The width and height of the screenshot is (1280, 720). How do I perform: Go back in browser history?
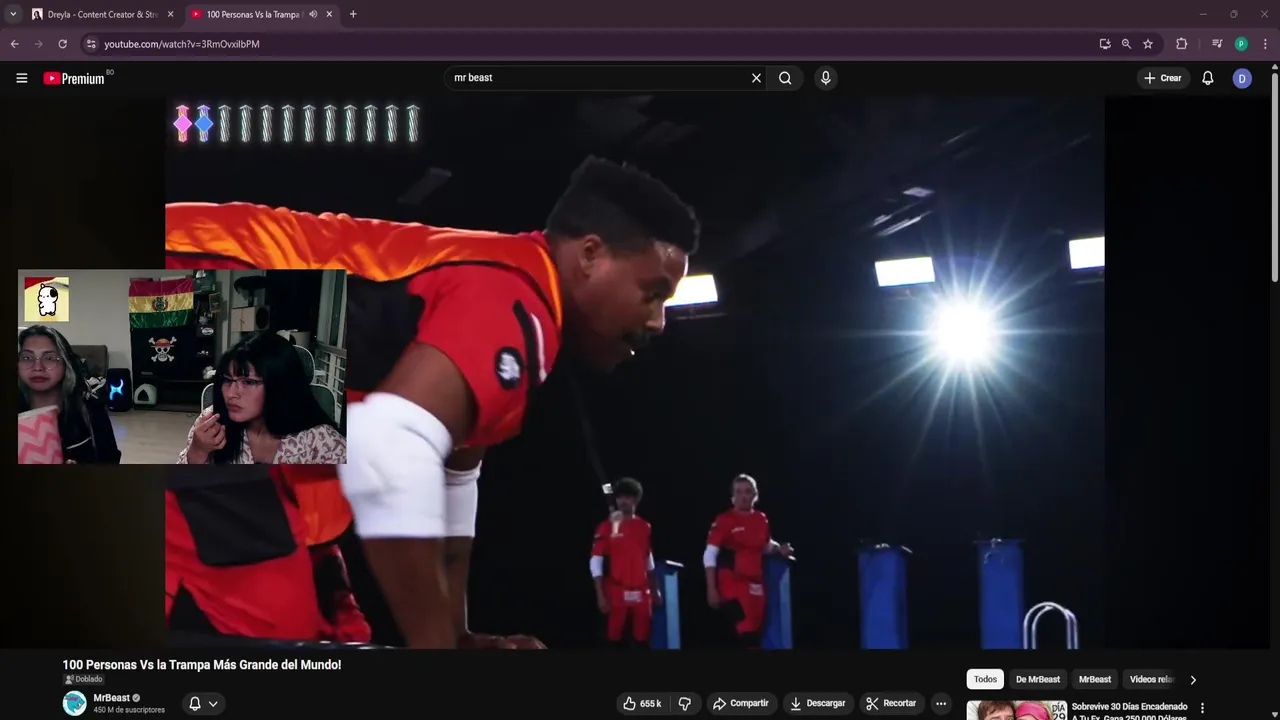(15, 44)
